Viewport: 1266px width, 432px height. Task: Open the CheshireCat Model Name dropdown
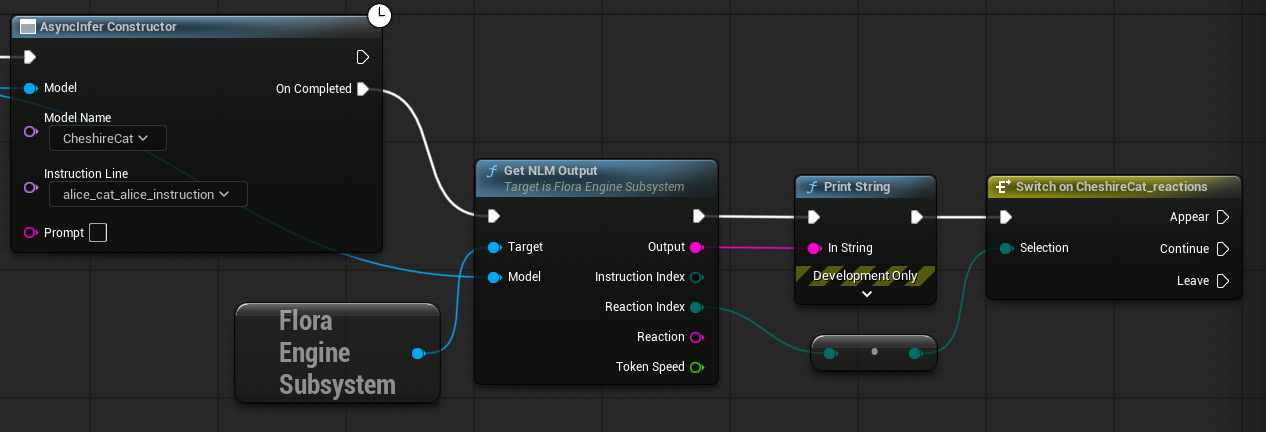point(108,138)
